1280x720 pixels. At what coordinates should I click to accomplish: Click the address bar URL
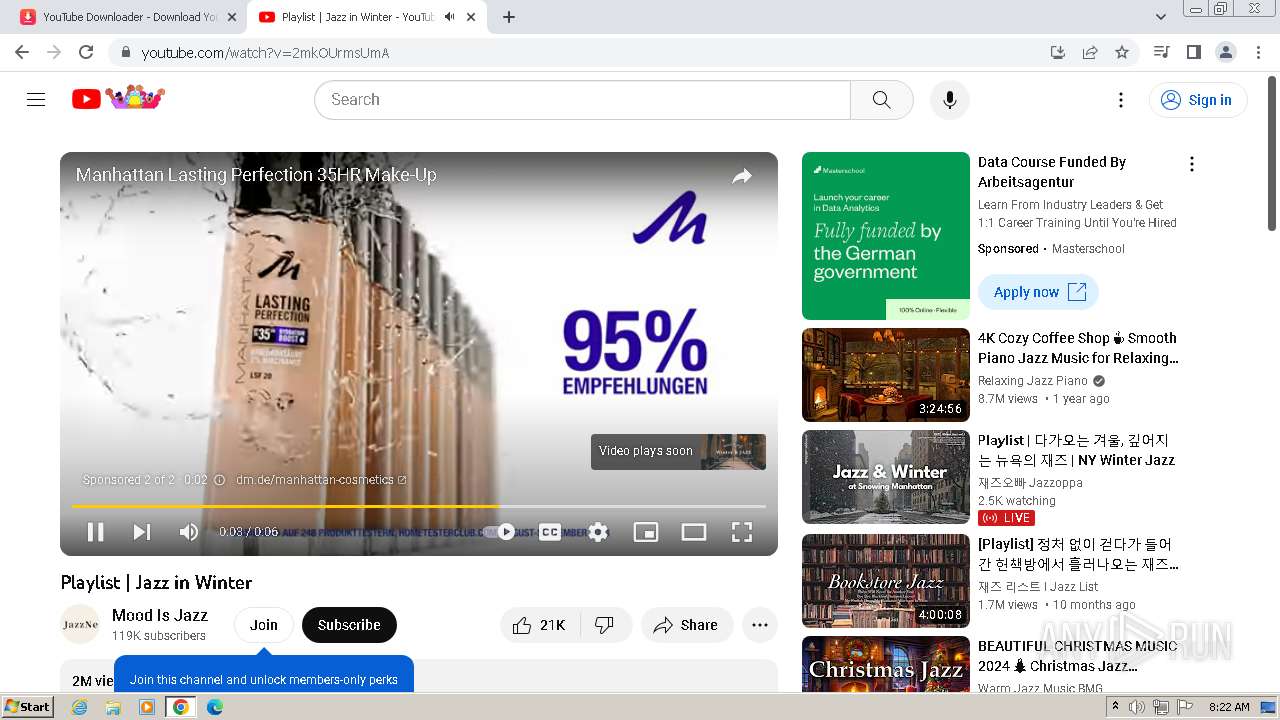pyautogui.click(x=265, y=53)
